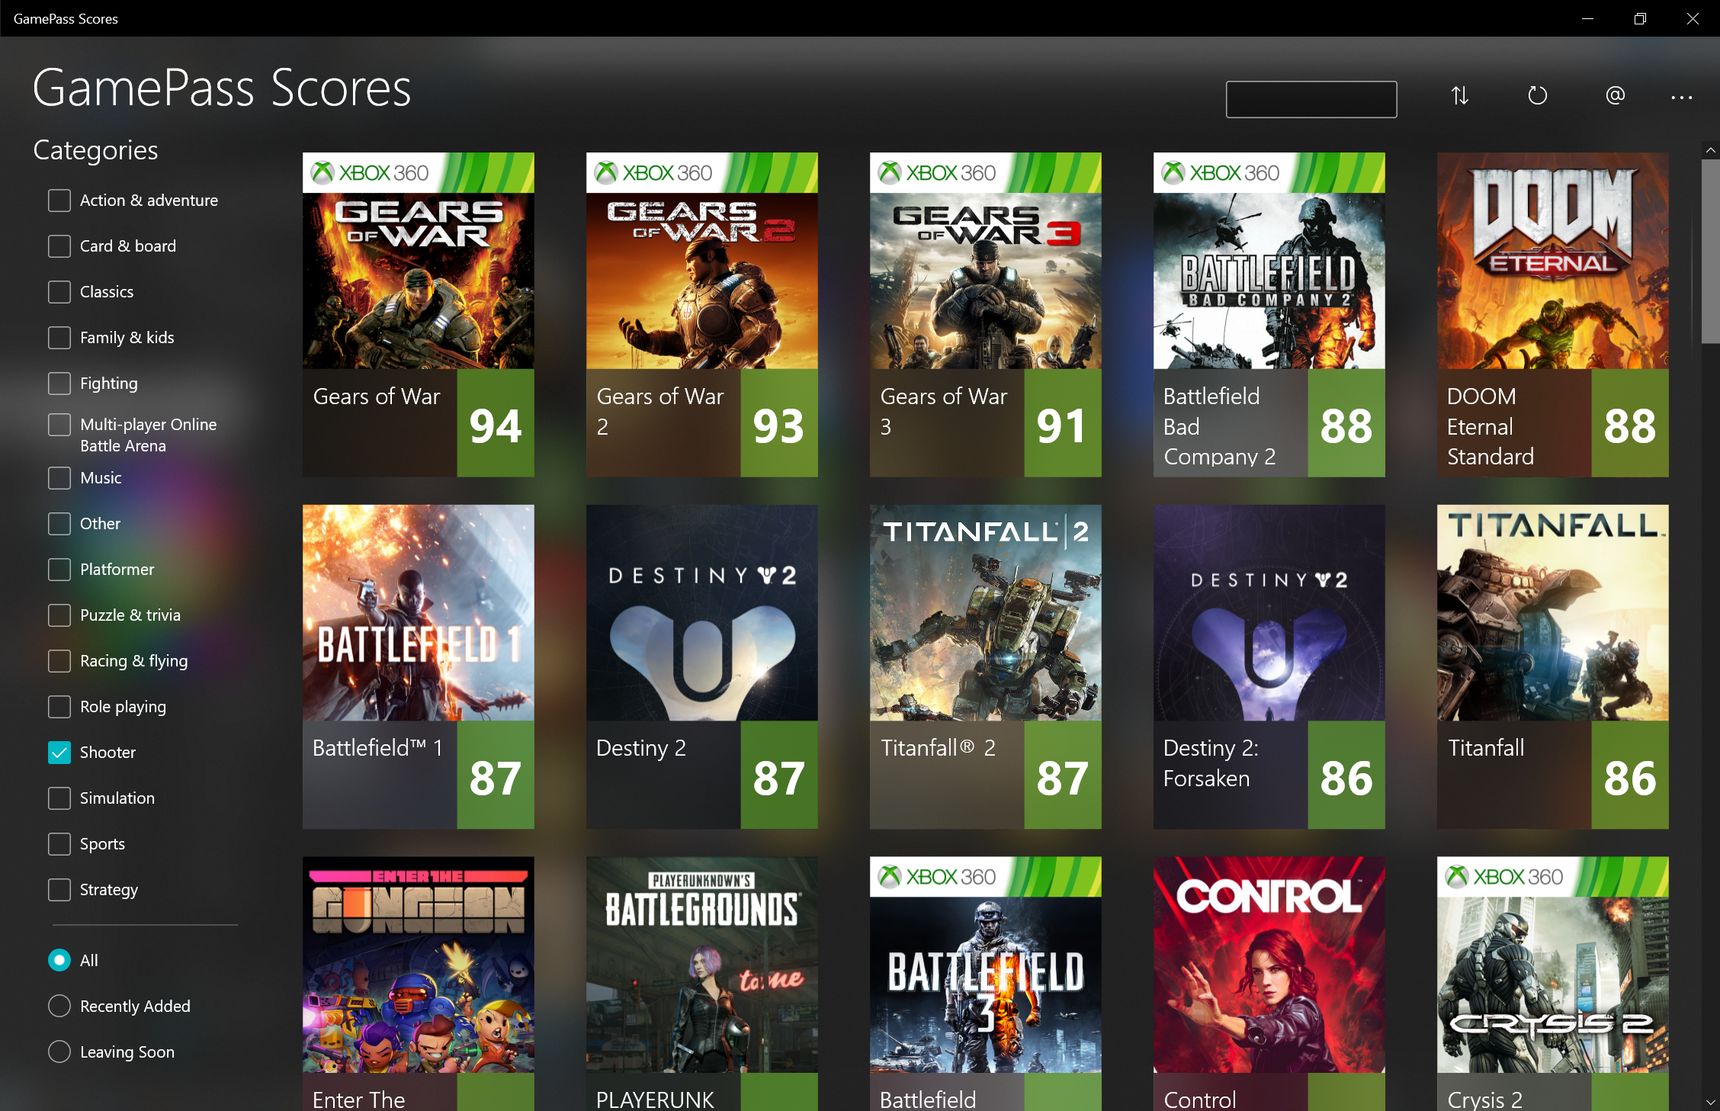The width and height of the screenshot is (1720, 1111).
Task: Click the vertical scrollbar thumb
Action: click(x=1710, y=252)
